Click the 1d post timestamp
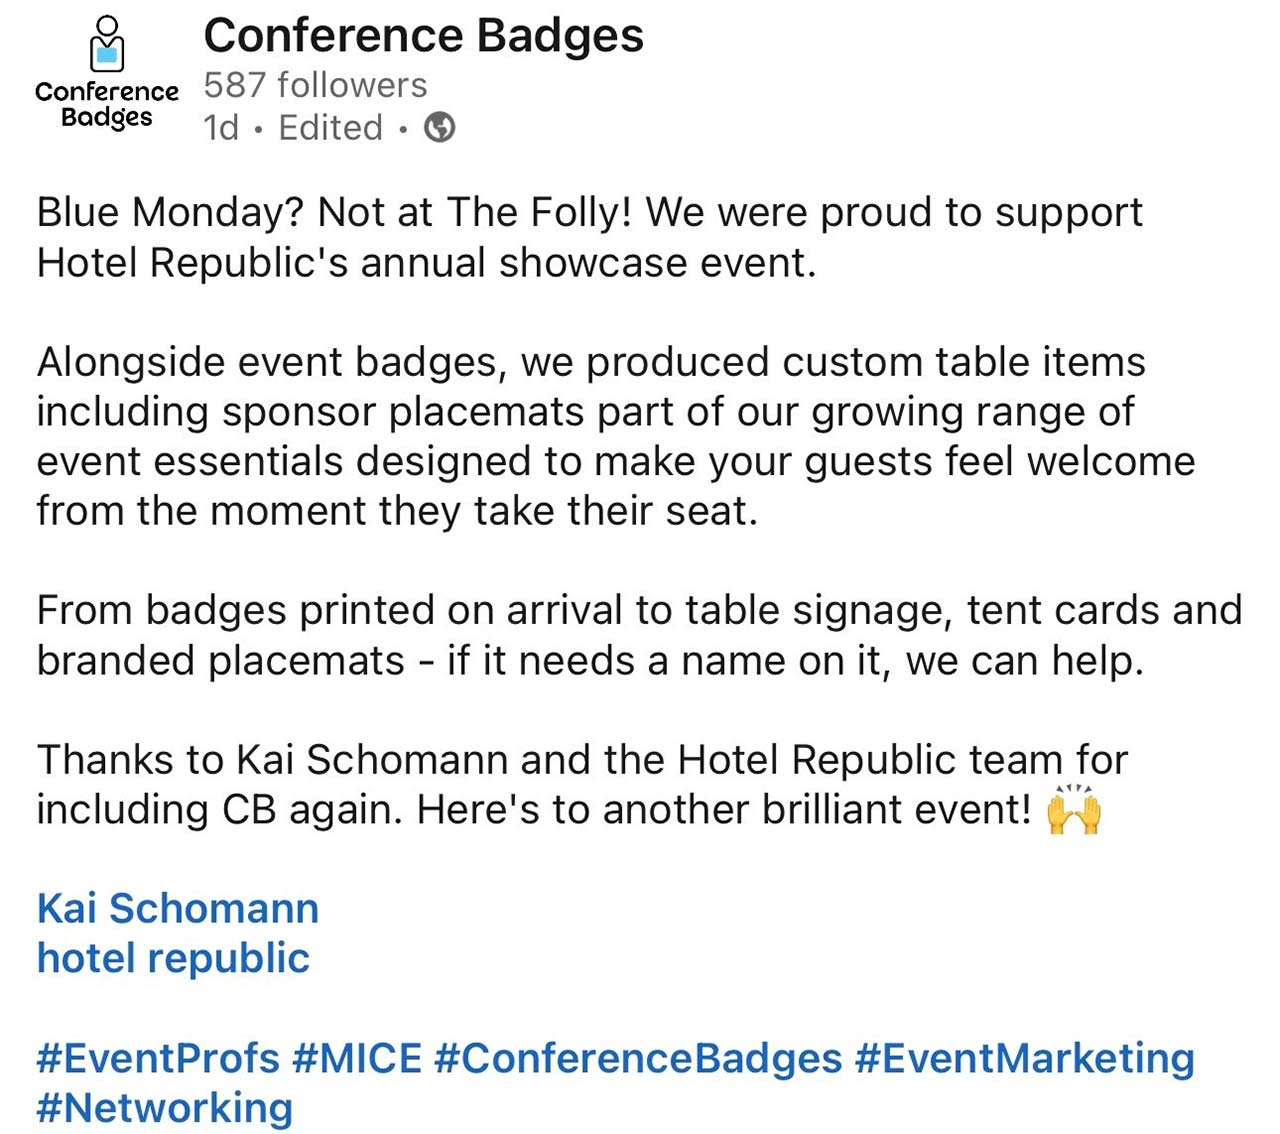 pos(221,128)
